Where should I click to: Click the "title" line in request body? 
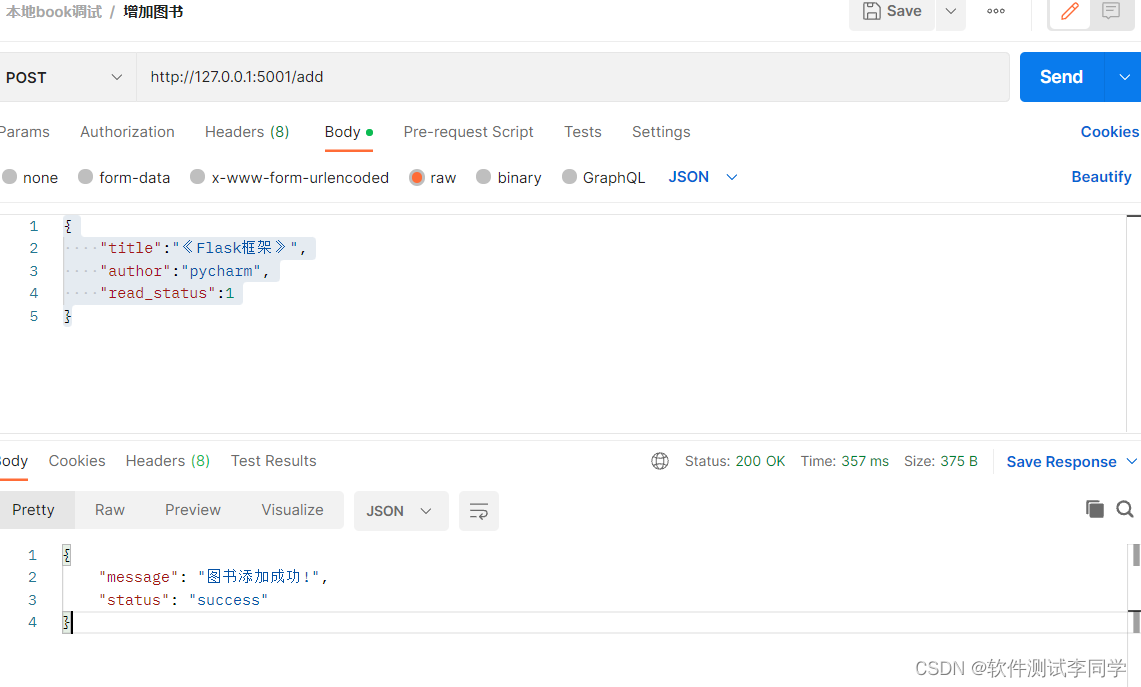[x=203, y=248]
